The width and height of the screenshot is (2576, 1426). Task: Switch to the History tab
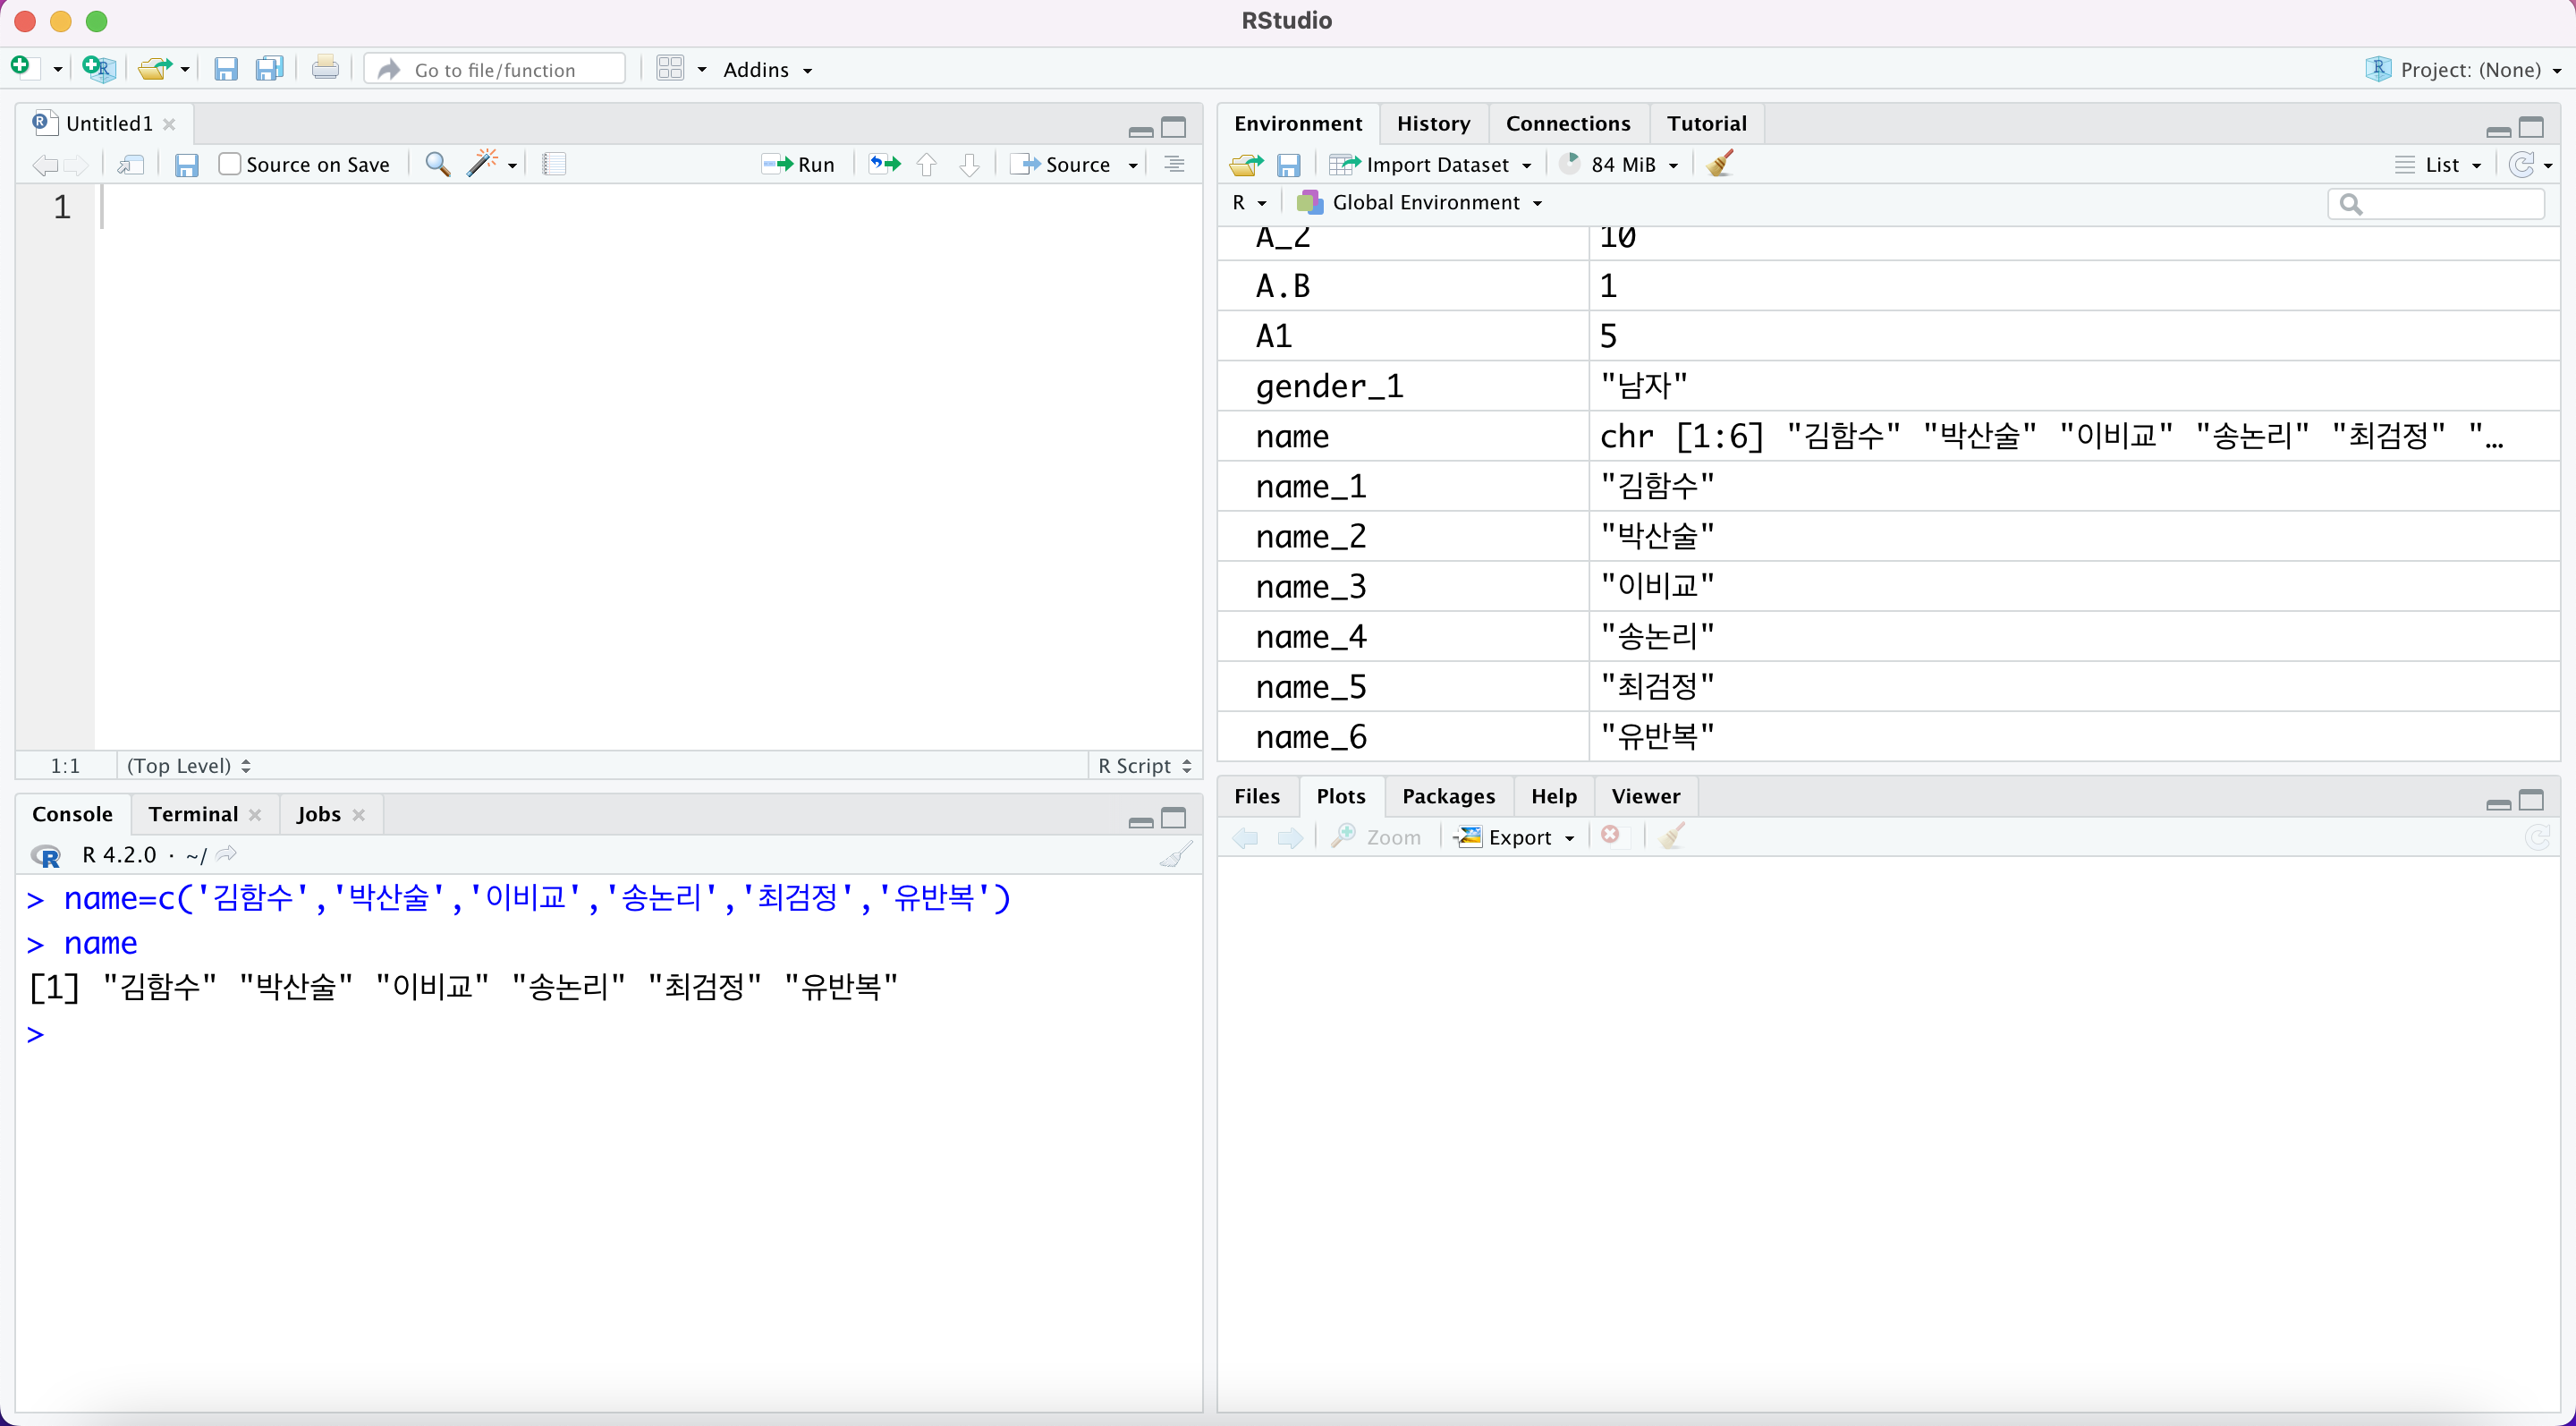[x=1433, y=124]
